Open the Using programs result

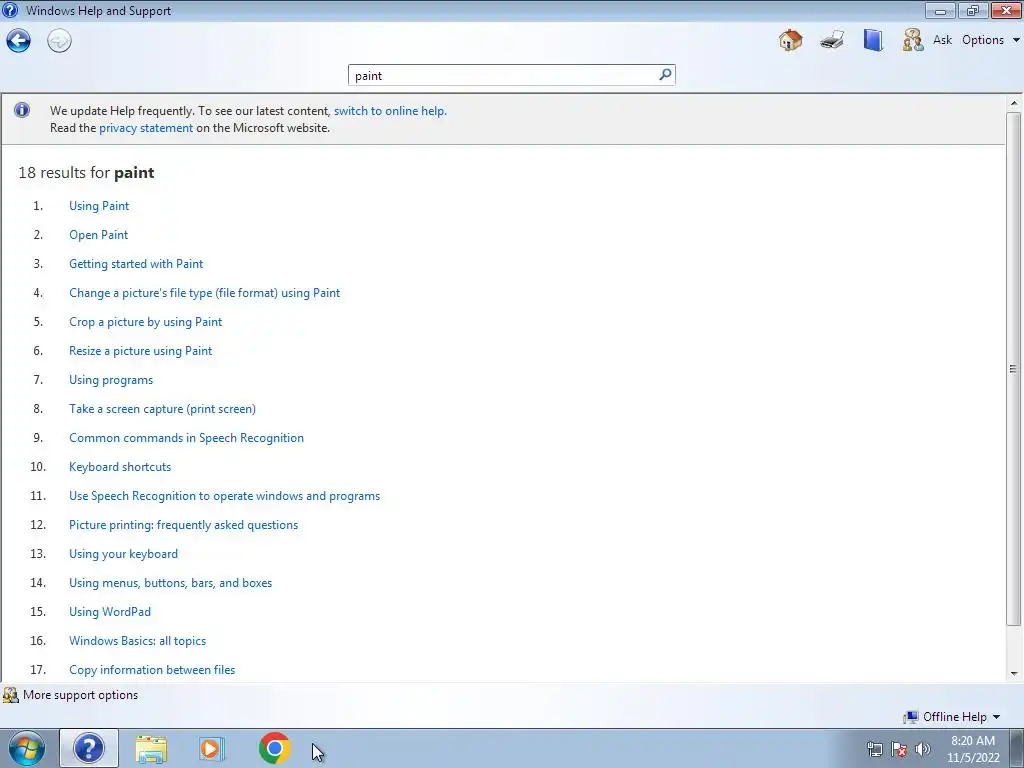point(111,380)
